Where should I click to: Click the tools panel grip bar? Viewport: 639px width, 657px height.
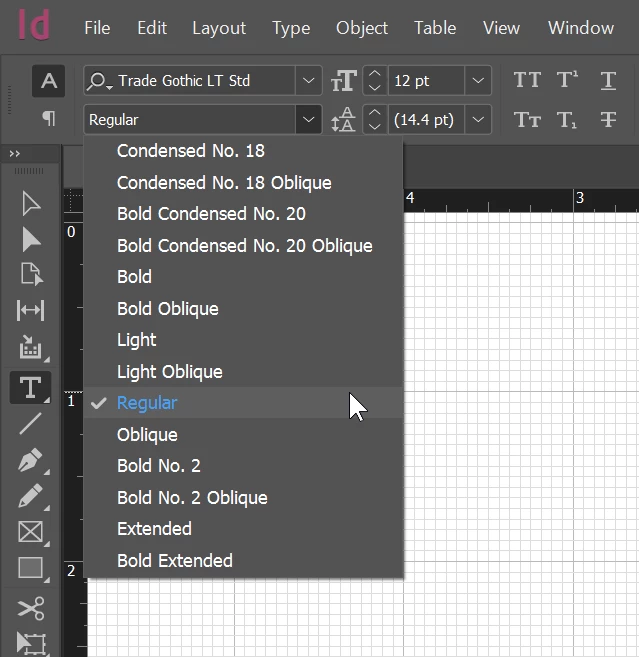pyautogui.click(x=29, y=171)
